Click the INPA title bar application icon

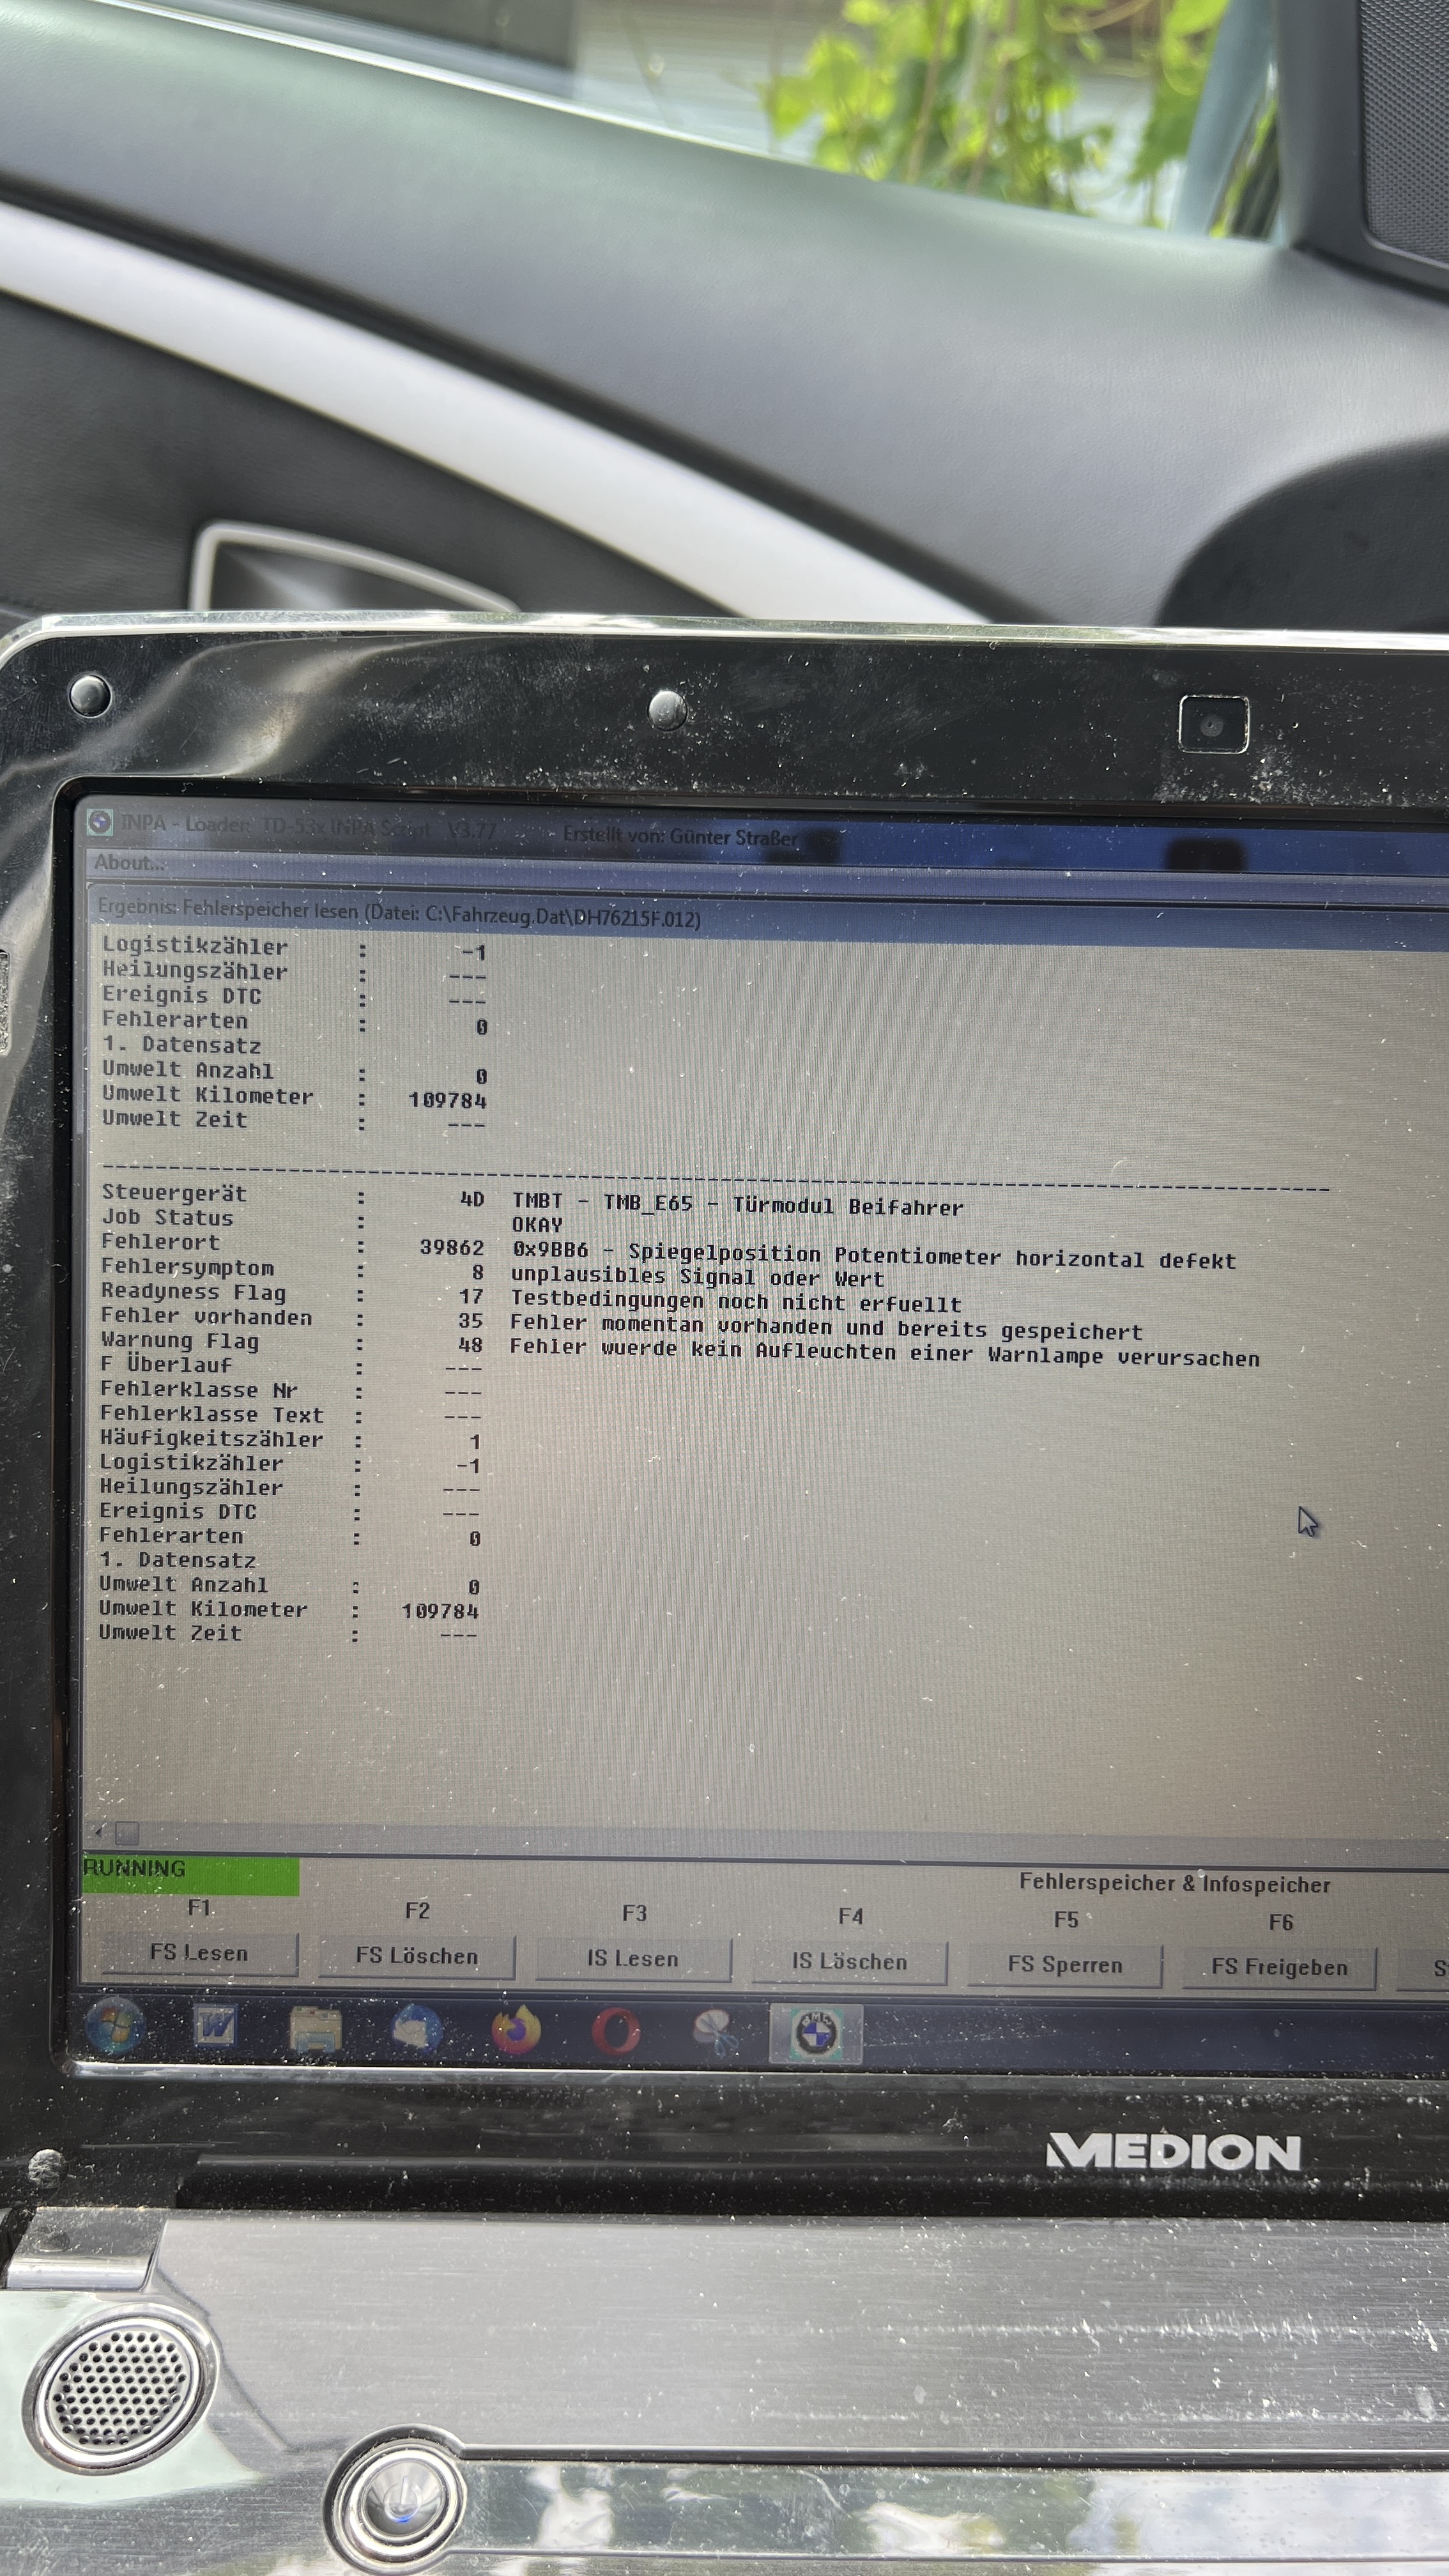tap(99, 822)
